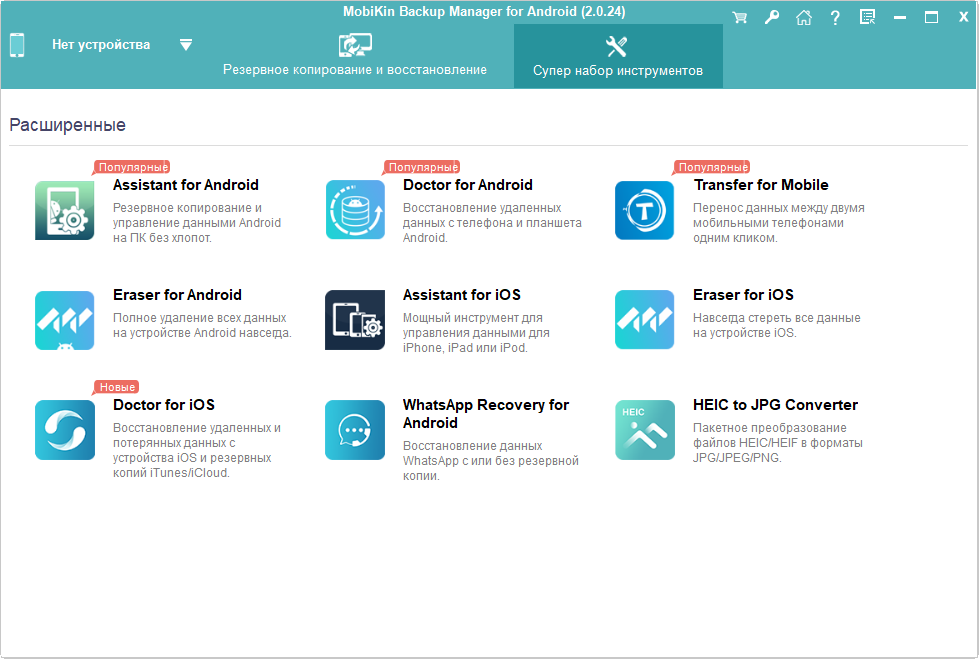Click the Doctor for iOS title

coord(164,405)
